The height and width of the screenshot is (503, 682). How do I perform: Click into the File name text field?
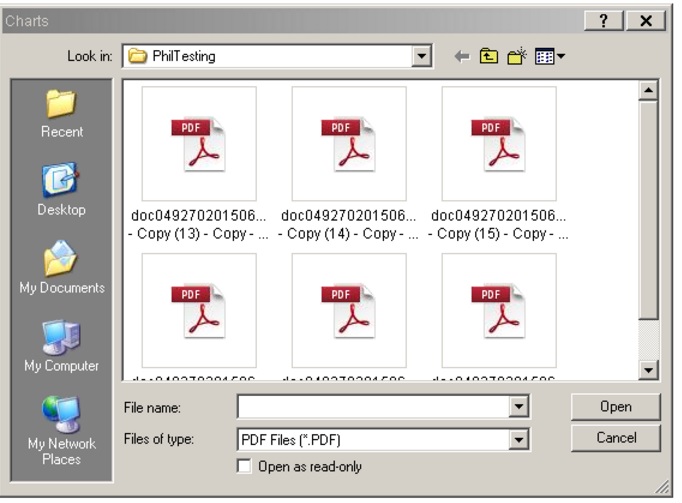coord(372,407)
